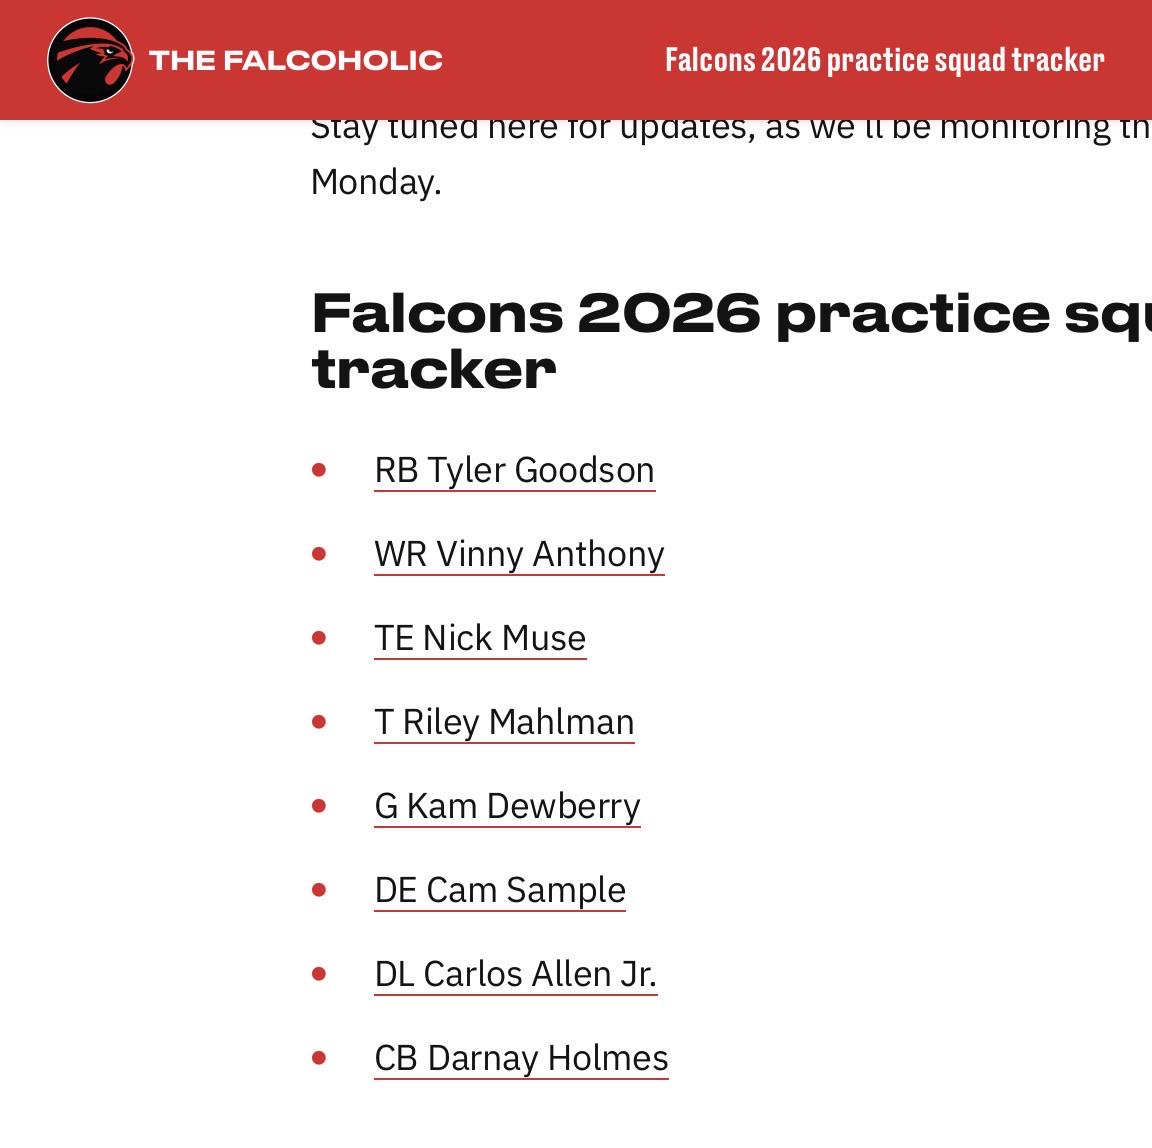The height and width of the screenshot is (1148, 1152).
Task: Click the red bullet beside RB Tyler Goodson
Action: click(319, 469)
